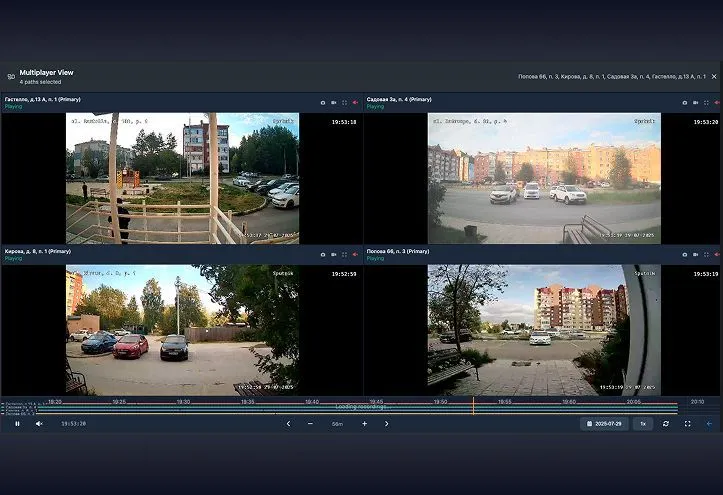Screen dimensions: 723x495
Task: Take snapshot of Попова 66, п. 3 camera
Action: tap(685, 254)
